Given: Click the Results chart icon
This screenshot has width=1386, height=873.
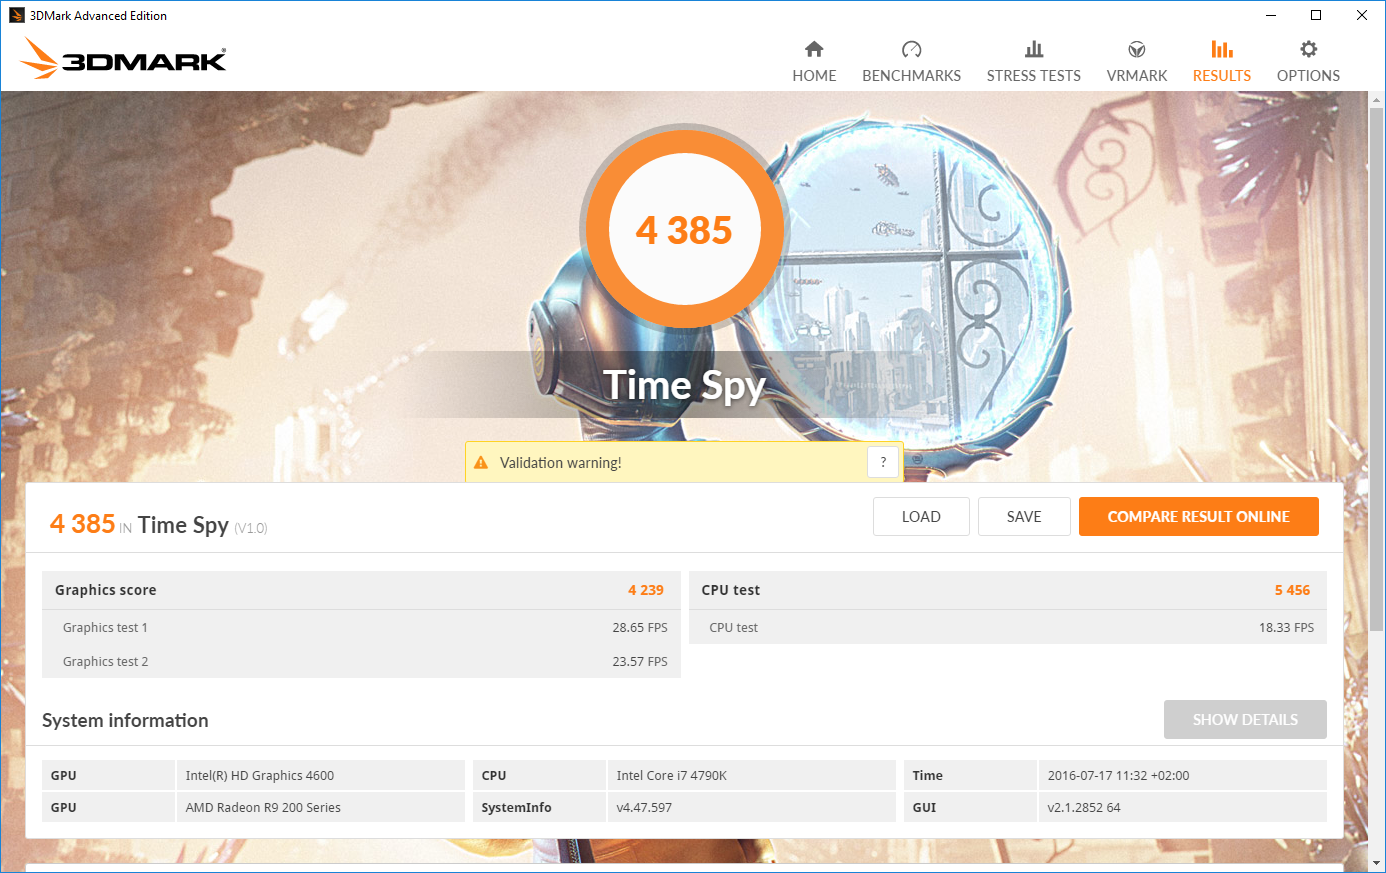Looking at the screenshot, I should (1222, 49).
